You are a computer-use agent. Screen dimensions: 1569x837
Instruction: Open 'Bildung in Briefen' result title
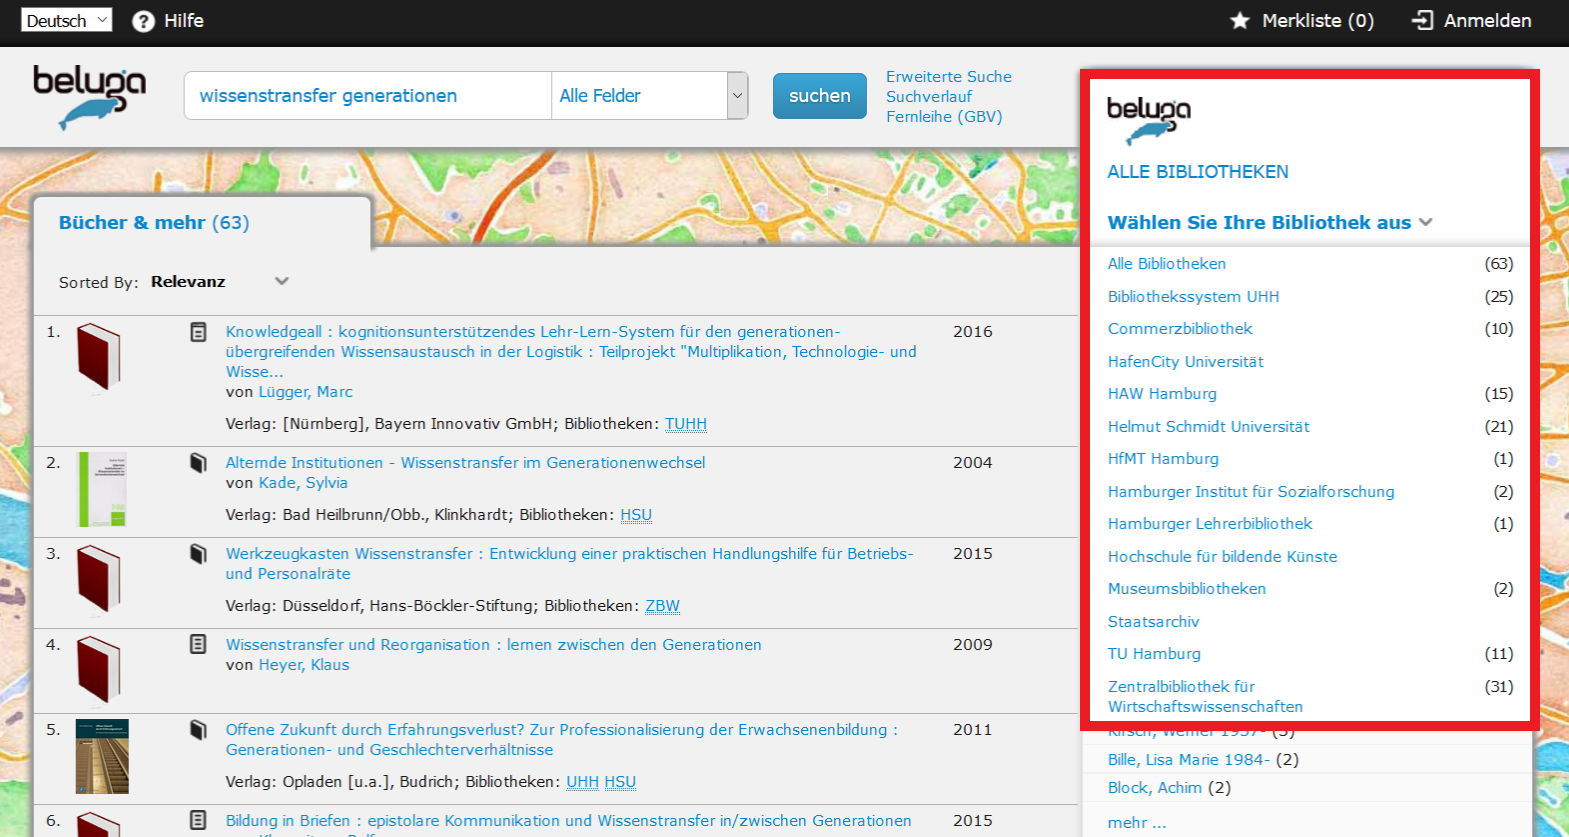568,821
